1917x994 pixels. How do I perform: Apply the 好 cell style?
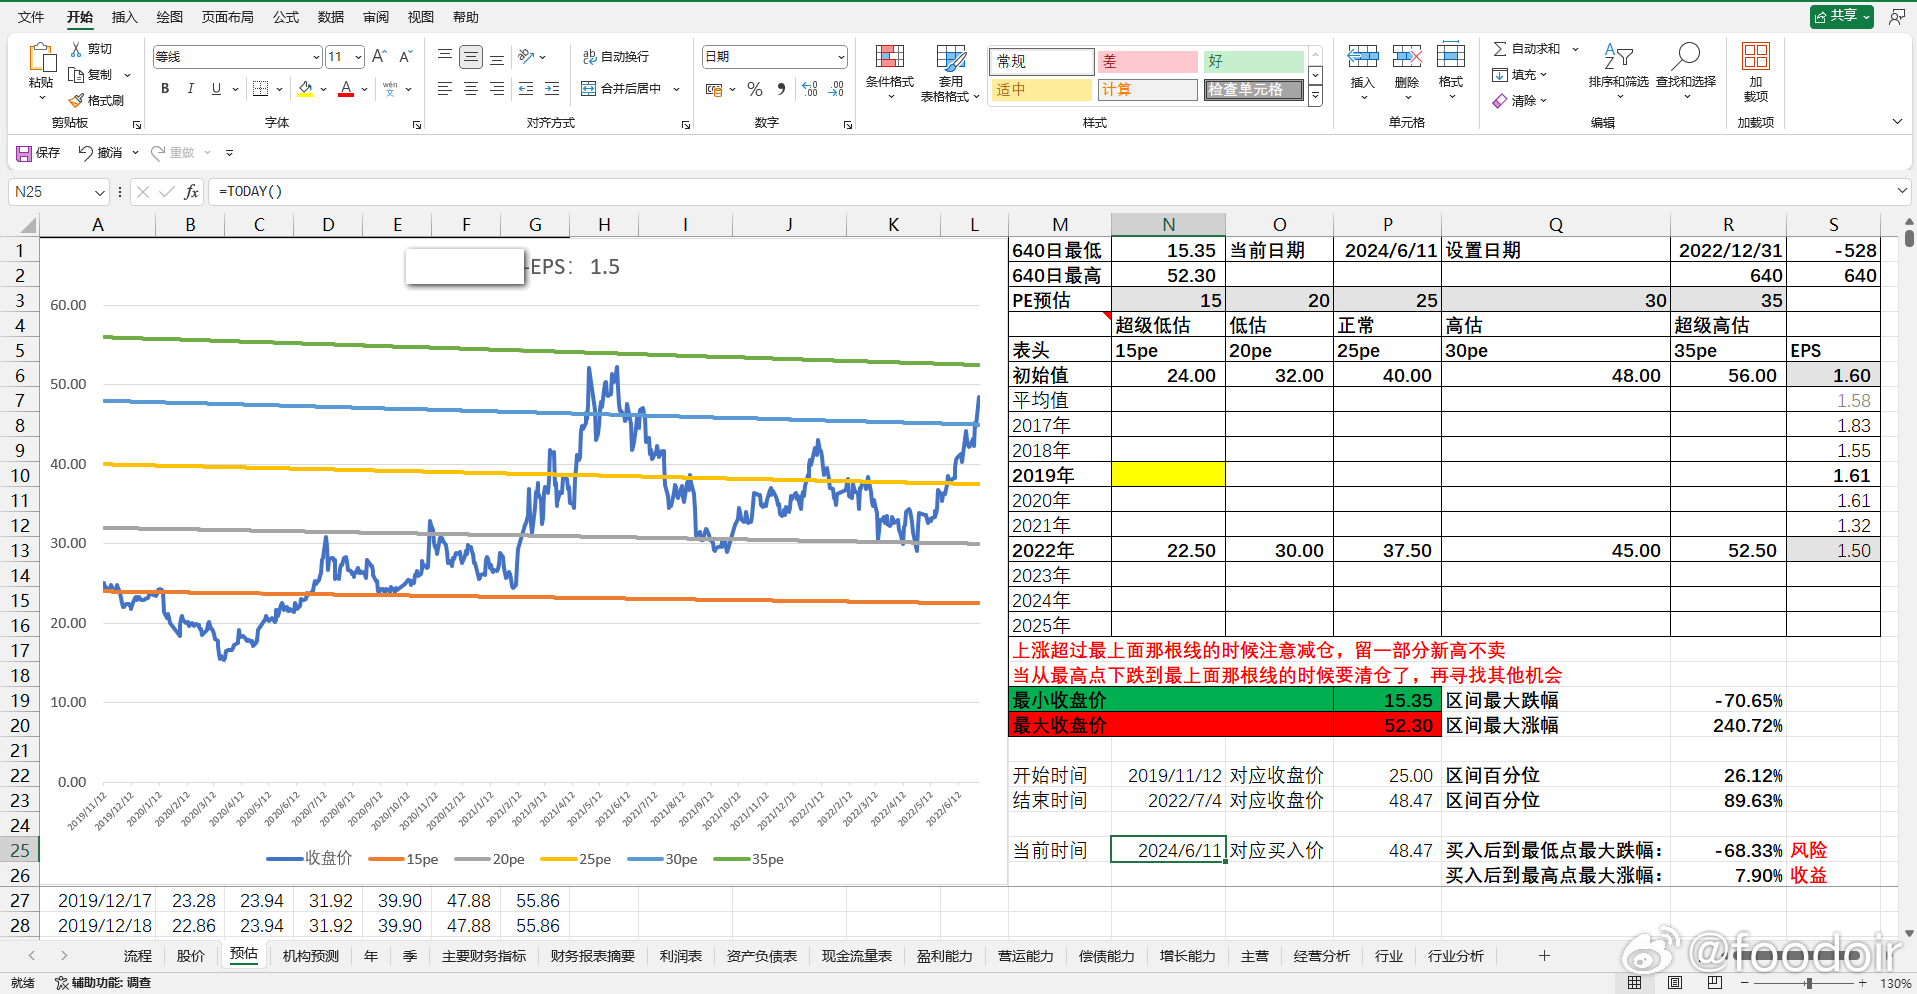[x=1253, y=61]
